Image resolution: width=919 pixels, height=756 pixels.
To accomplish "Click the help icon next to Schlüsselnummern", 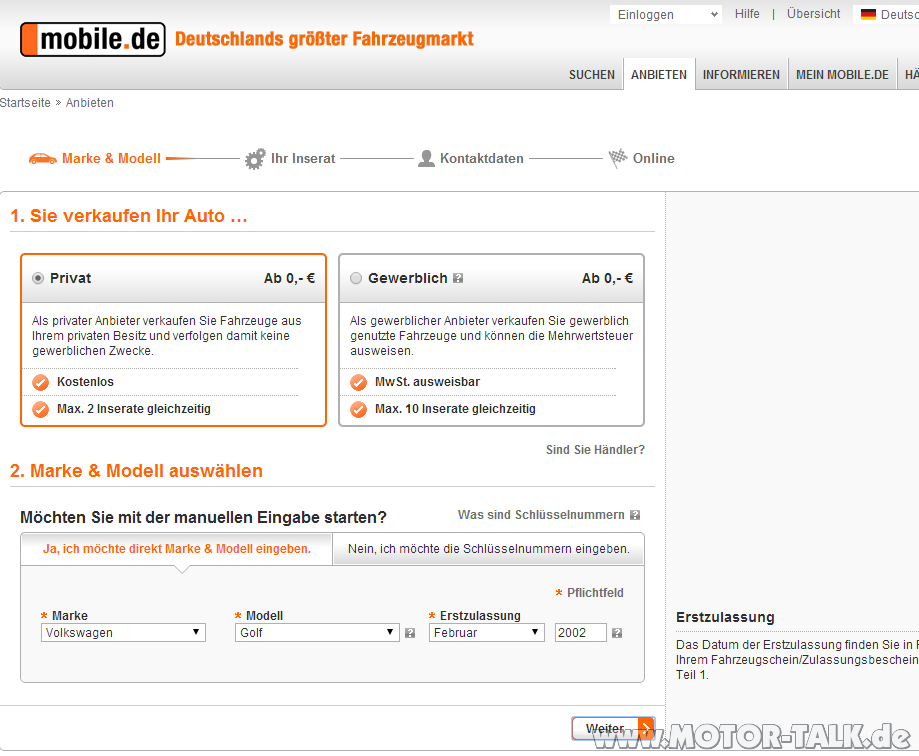I will point(635,515).
